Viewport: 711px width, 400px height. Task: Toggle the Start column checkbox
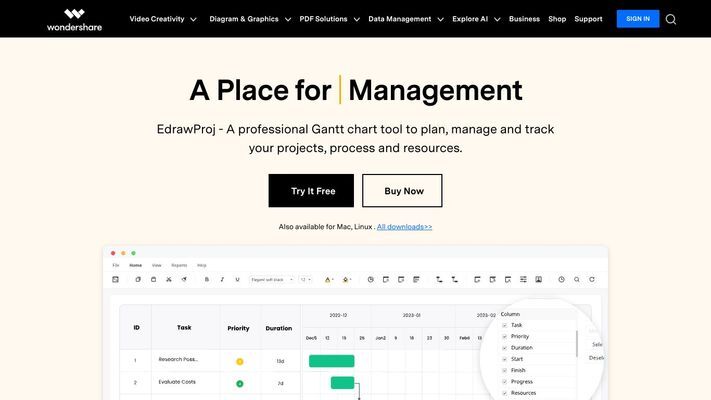(x=504, y=359)
